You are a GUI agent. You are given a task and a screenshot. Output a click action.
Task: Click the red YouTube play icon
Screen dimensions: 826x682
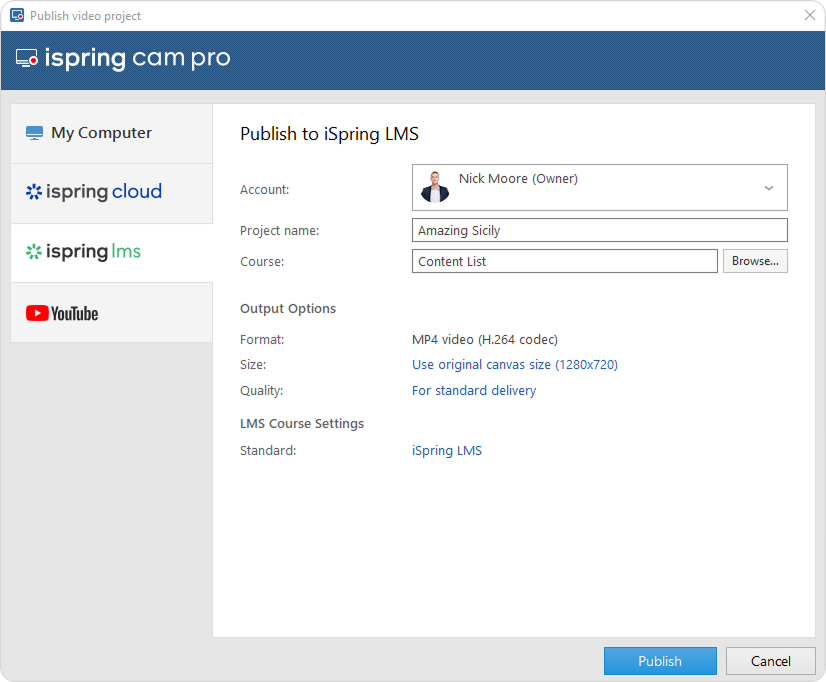pos(37,314)
